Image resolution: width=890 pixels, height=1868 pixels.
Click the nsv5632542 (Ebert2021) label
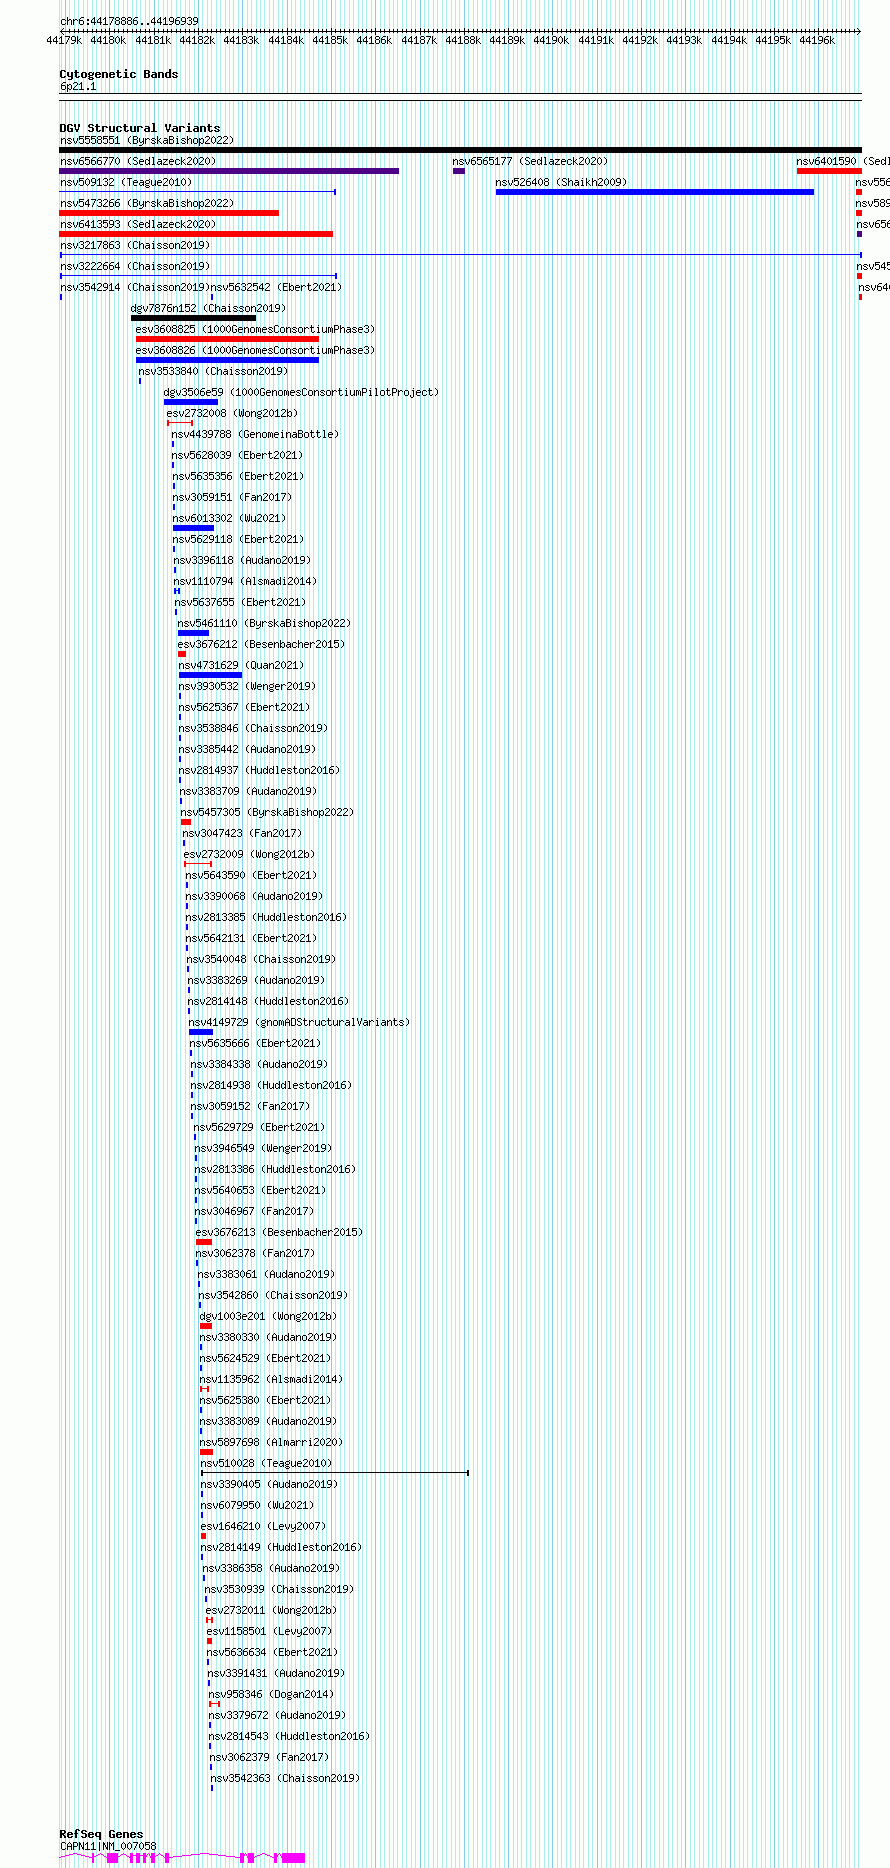(x=276, y=287)
